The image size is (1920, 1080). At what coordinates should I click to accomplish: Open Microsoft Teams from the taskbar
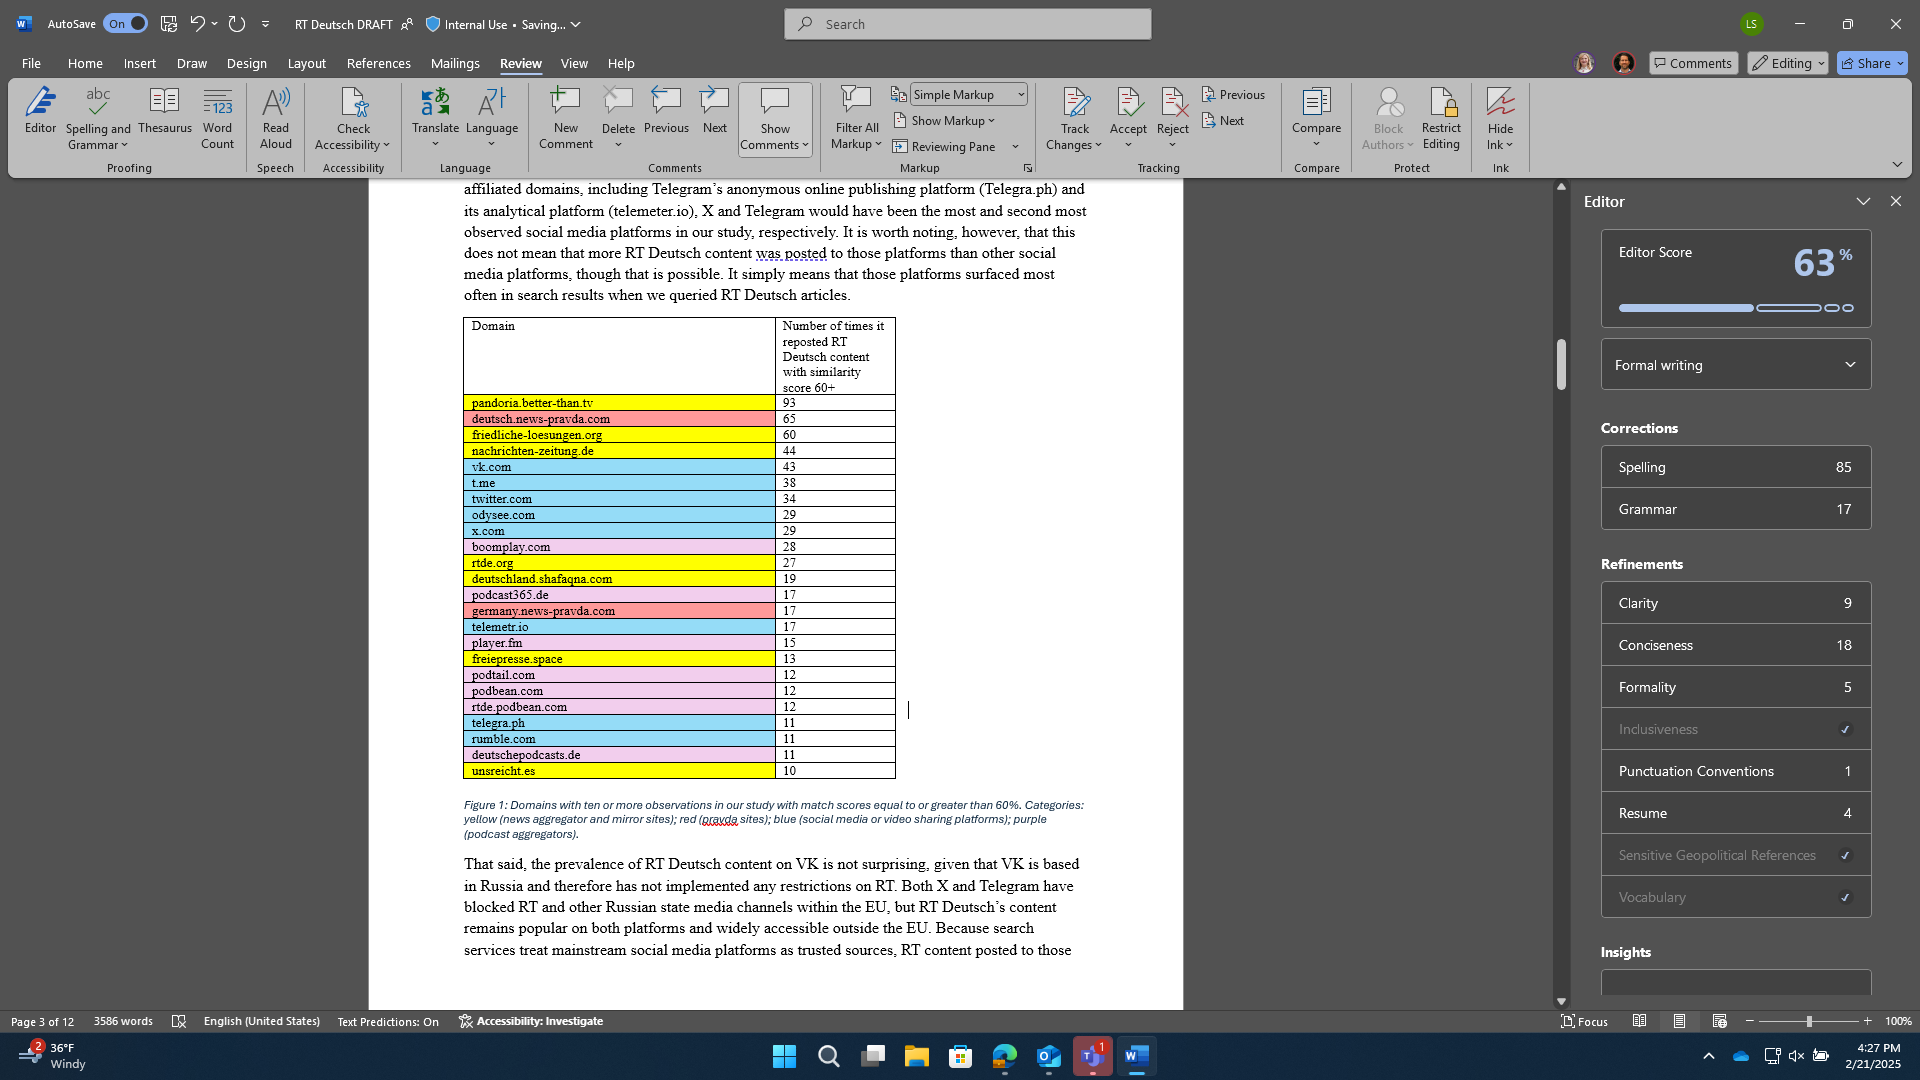(x=1092, y=1056)
